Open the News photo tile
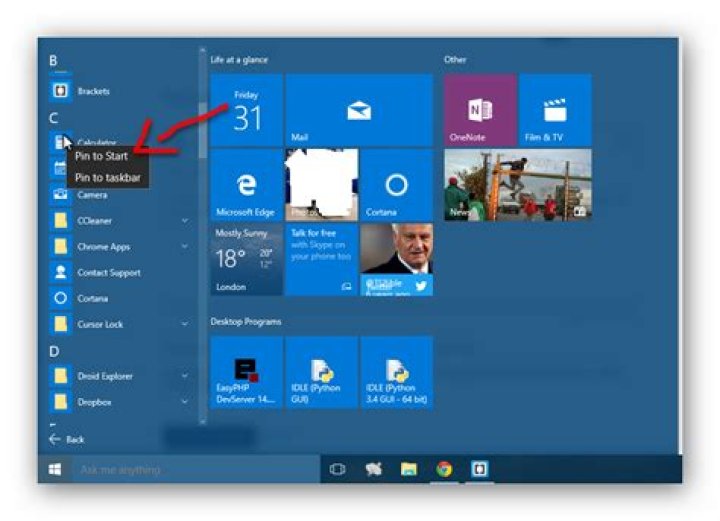Viewport: 720px width, 521px height. (x=518, y=185)
